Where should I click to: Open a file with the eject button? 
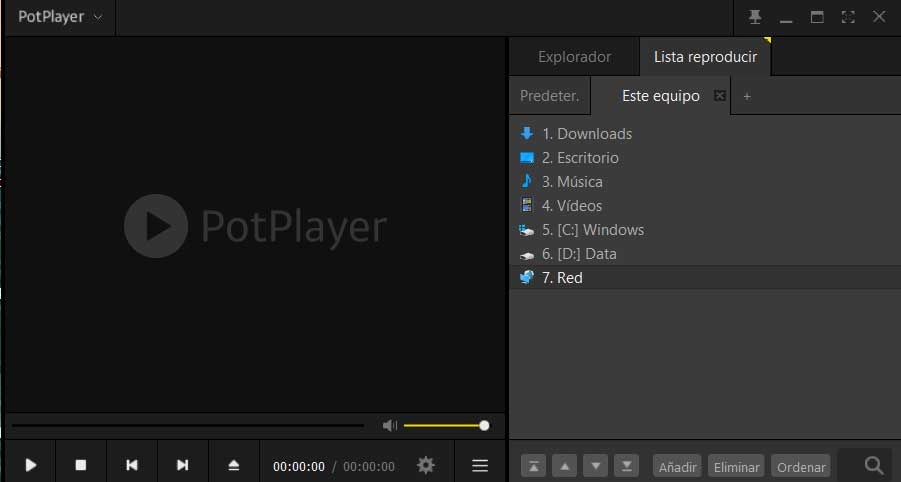point(233,464)
